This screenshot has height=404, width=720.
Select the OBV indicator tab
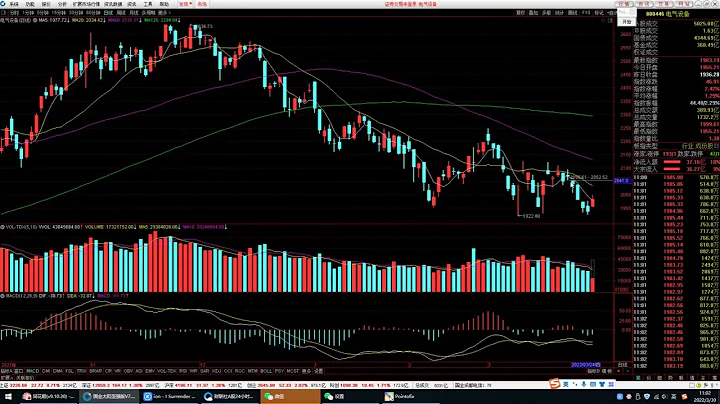(x=128, y=370)
